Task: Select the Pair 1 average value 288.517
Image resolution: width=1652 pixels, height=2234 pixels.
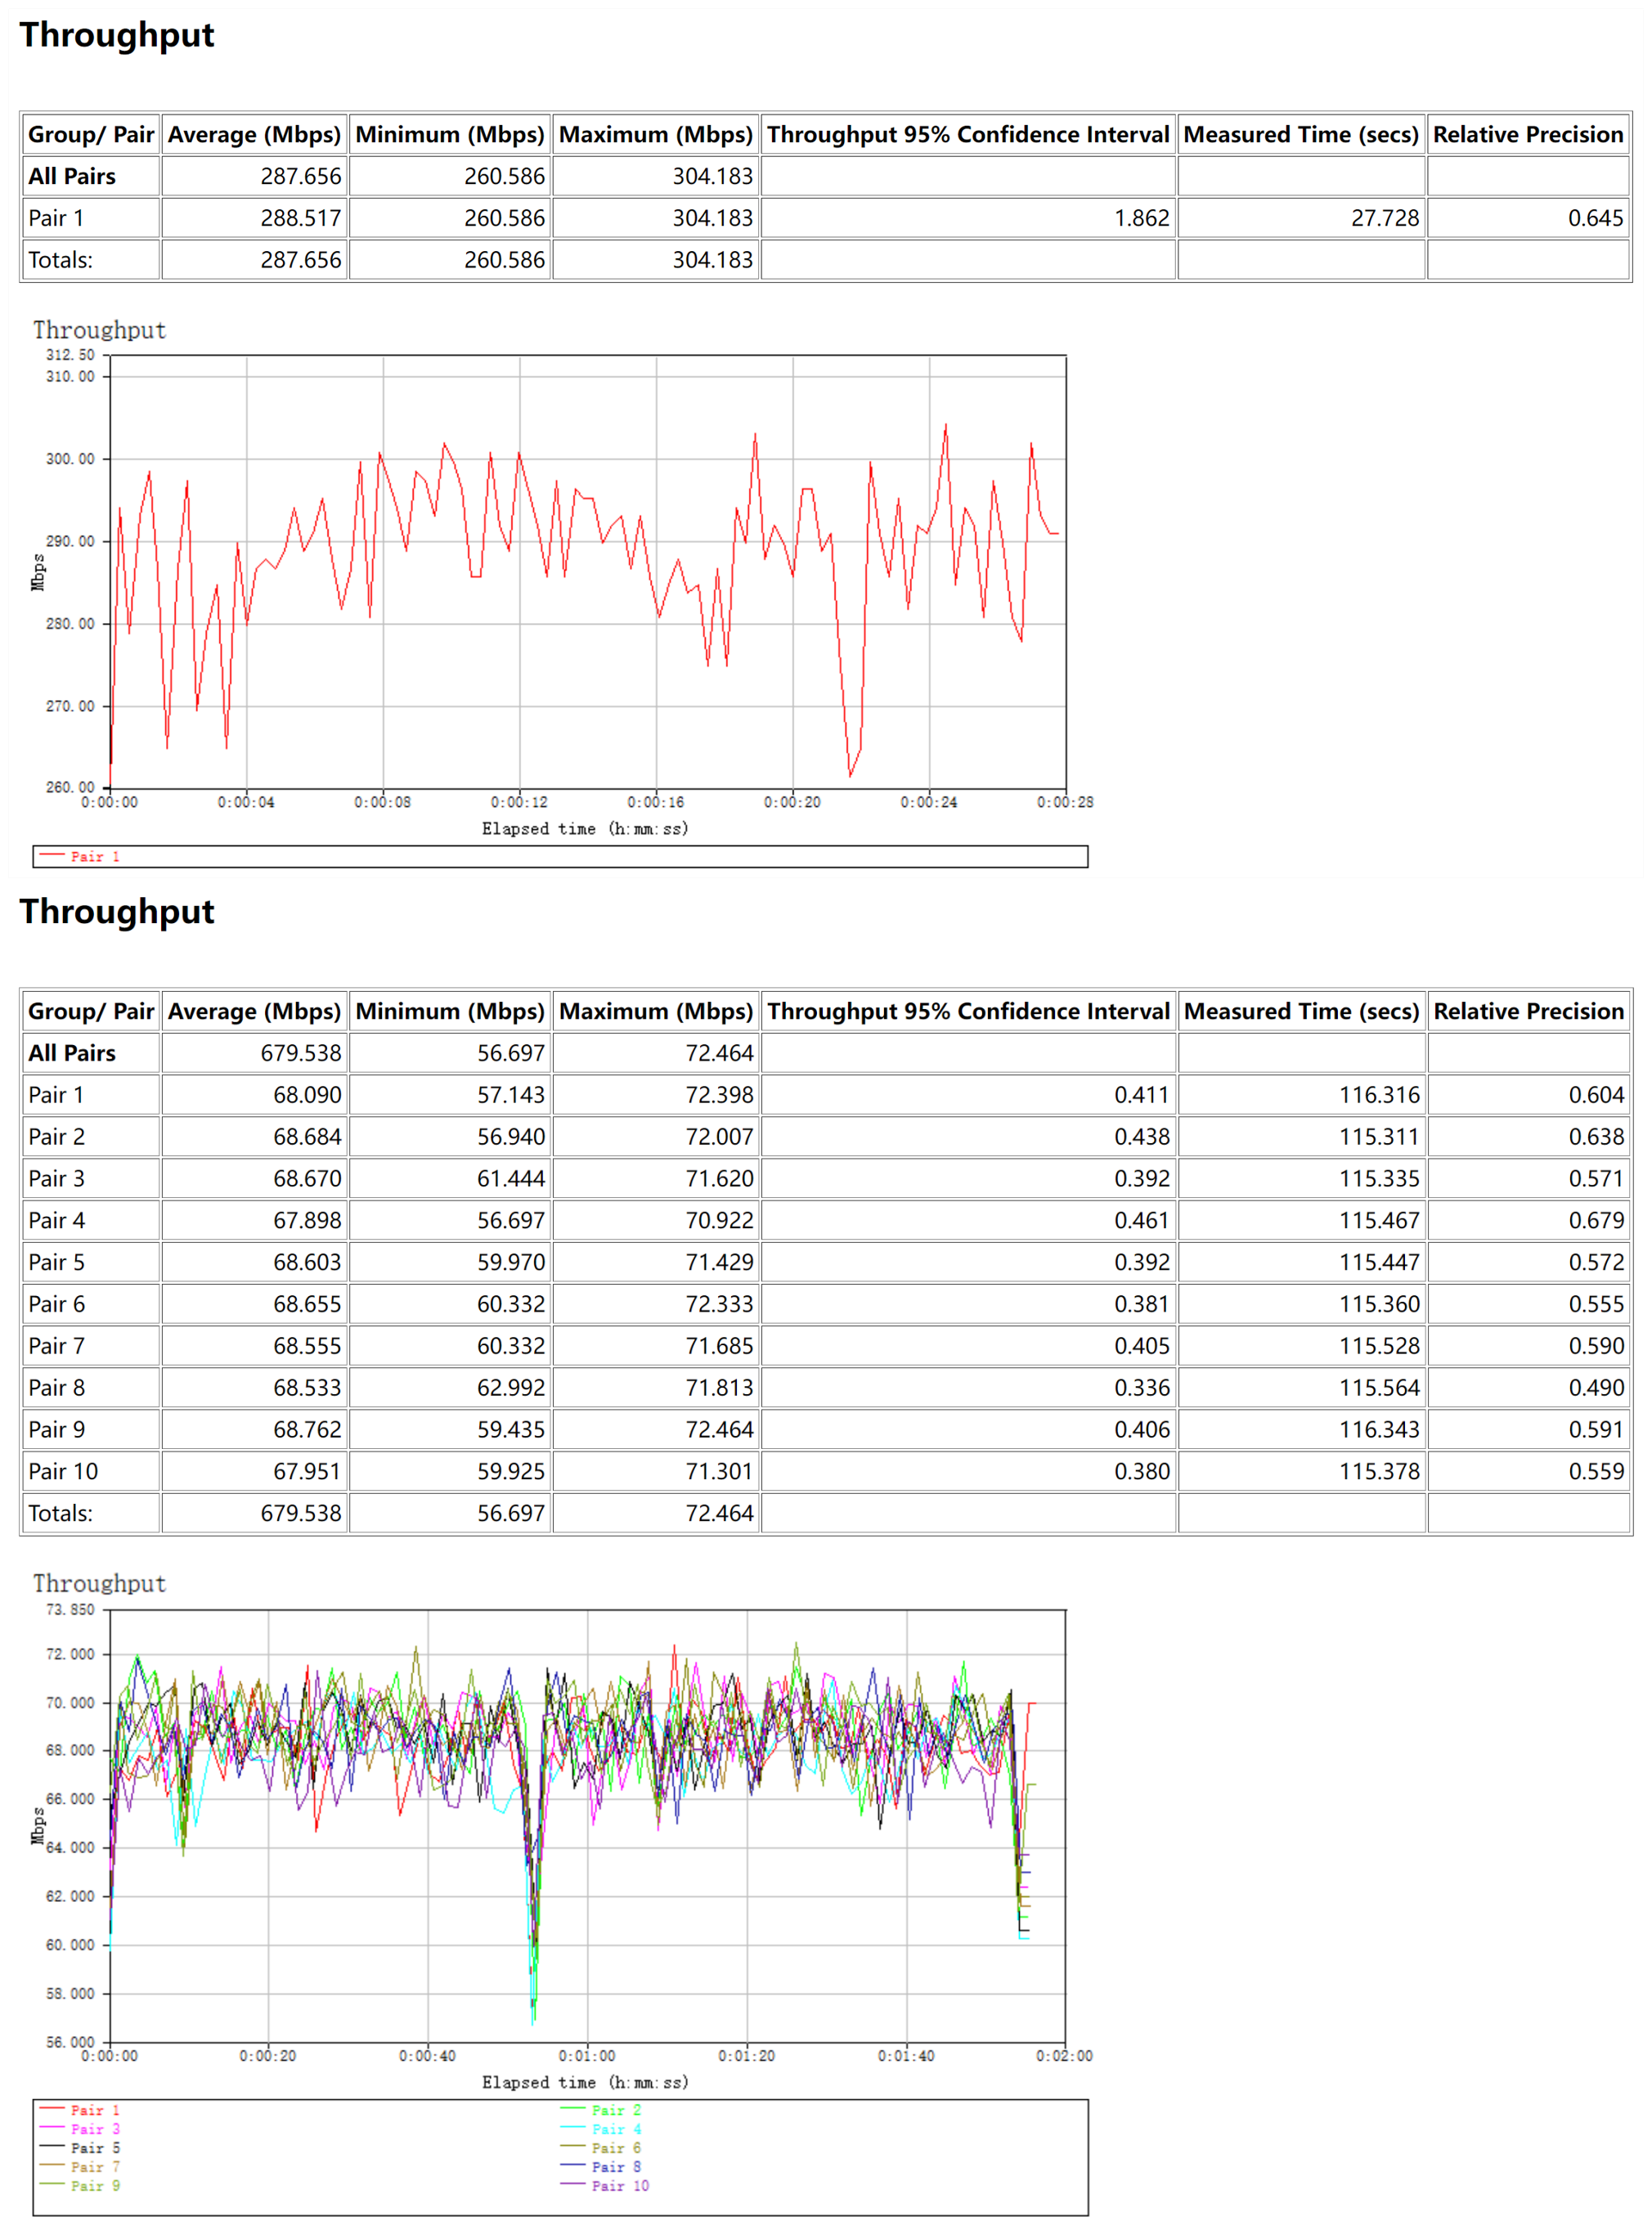Action: 300,218
